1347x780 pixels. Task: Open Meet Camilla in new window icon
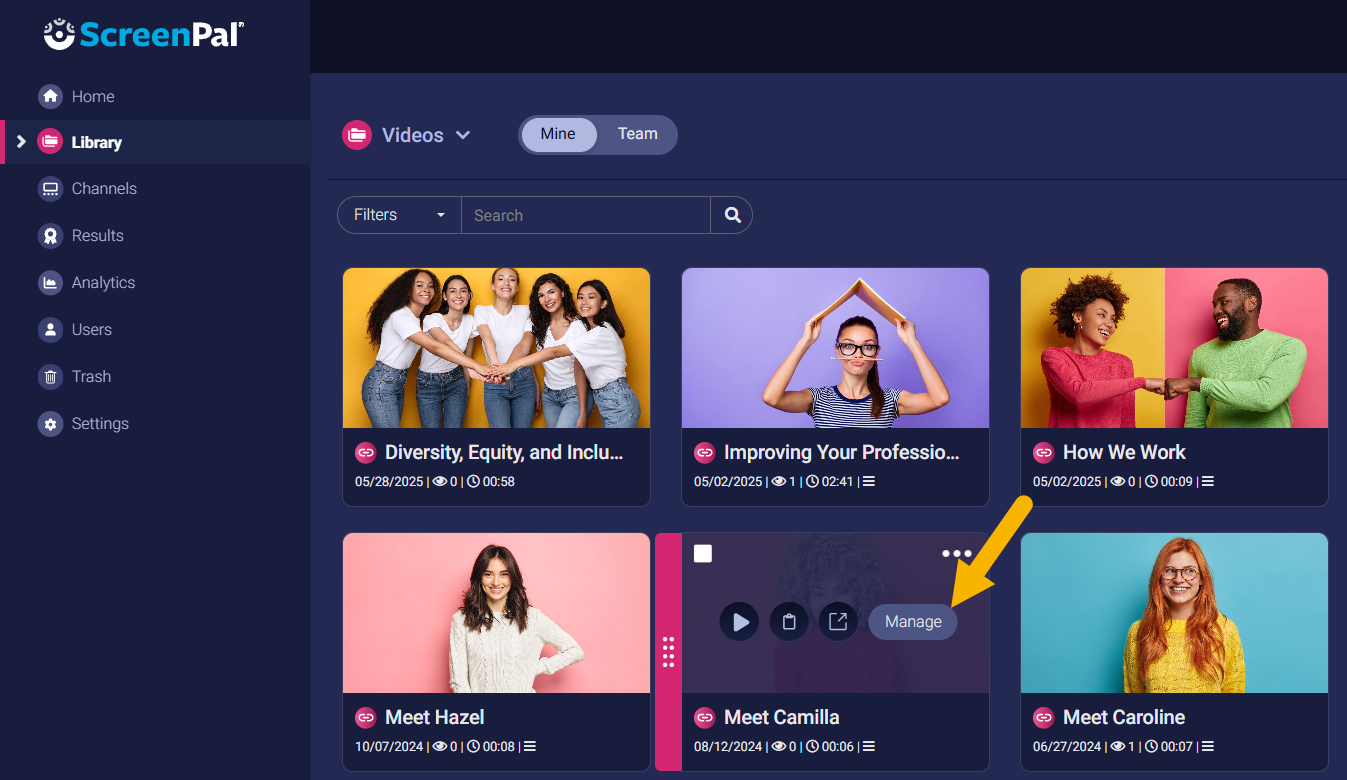point(838,622)
